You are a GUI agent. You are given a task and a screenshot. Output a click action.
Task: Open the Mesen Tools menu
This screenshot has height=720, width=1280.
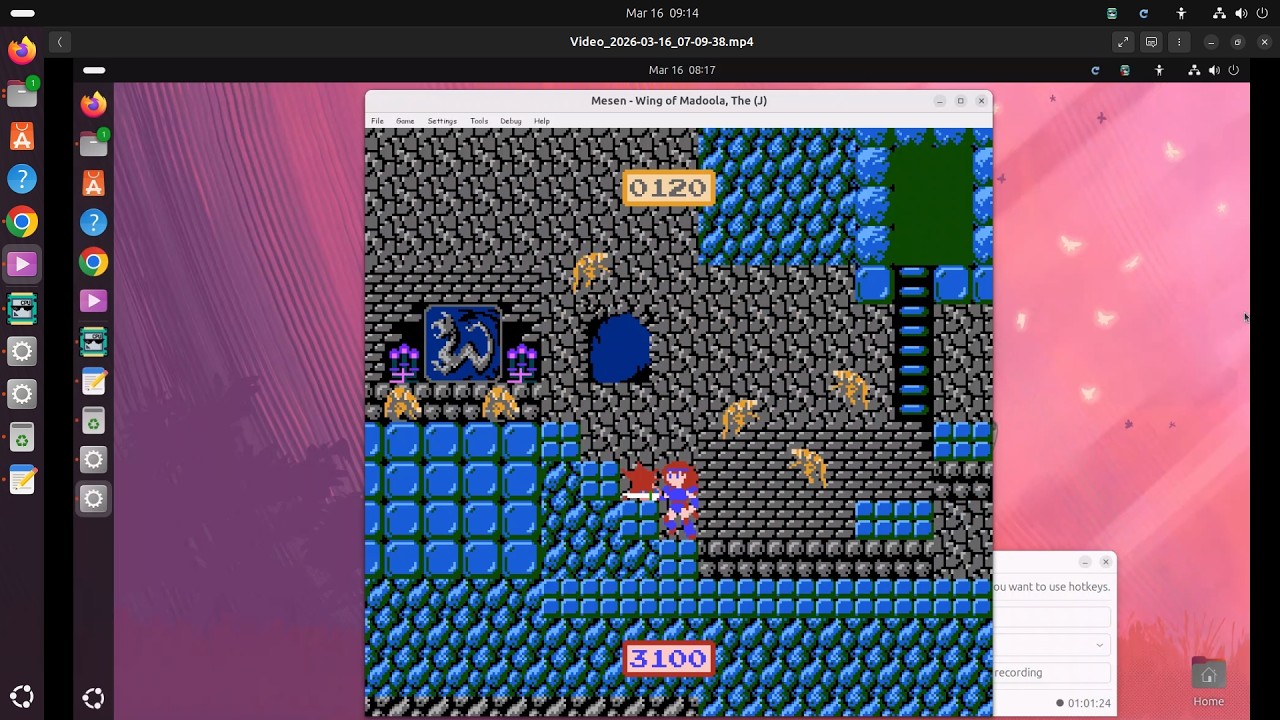479,121
